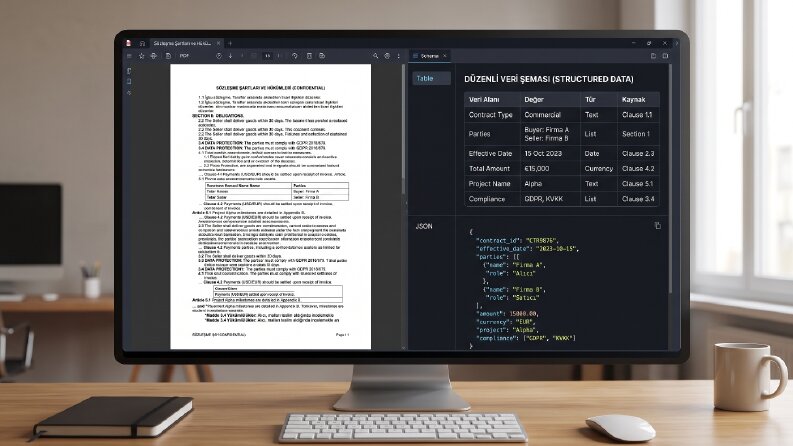This screenshot has width=793, height=446.
Task: Click the middle icon in PDF left sidebar
Action: coord(129,81)
